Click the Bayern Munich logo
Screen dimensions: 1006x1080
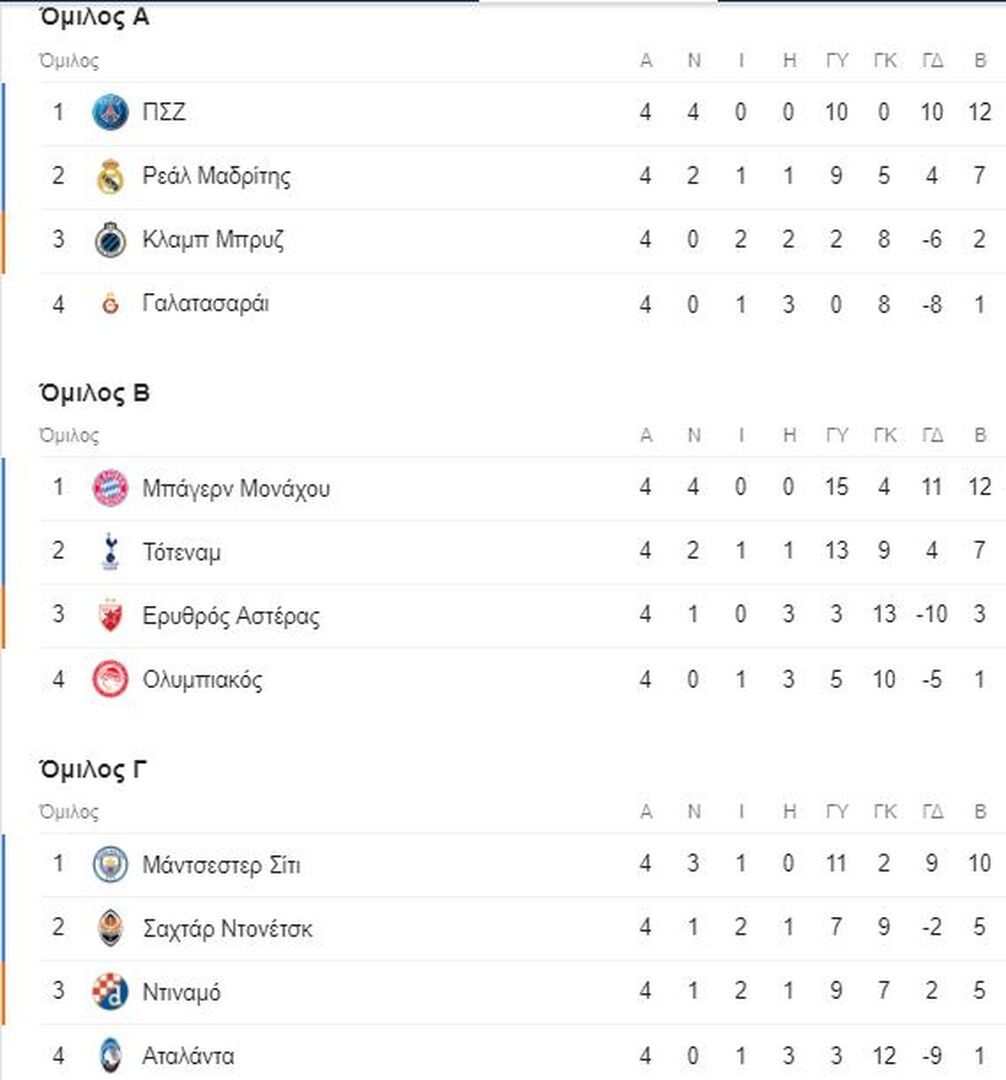click(110, 488)
